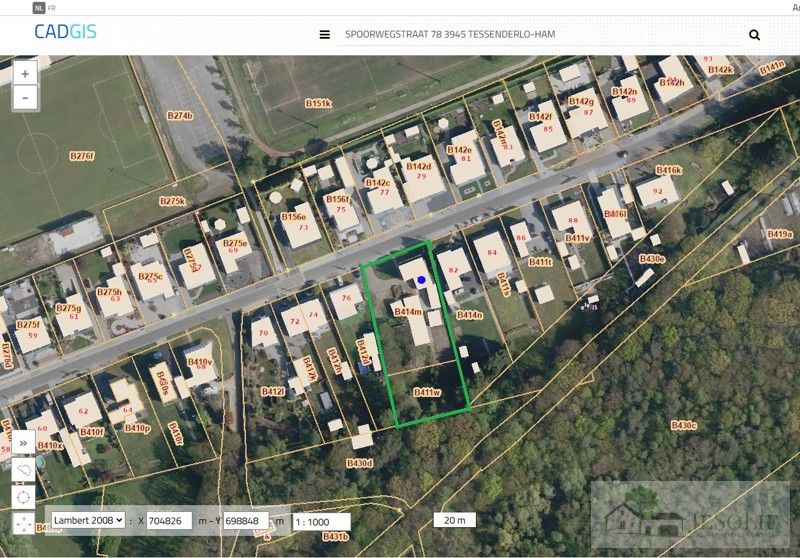800x558 pixels.
Task: Focus the address search field
Action: (x=538, y=35)
